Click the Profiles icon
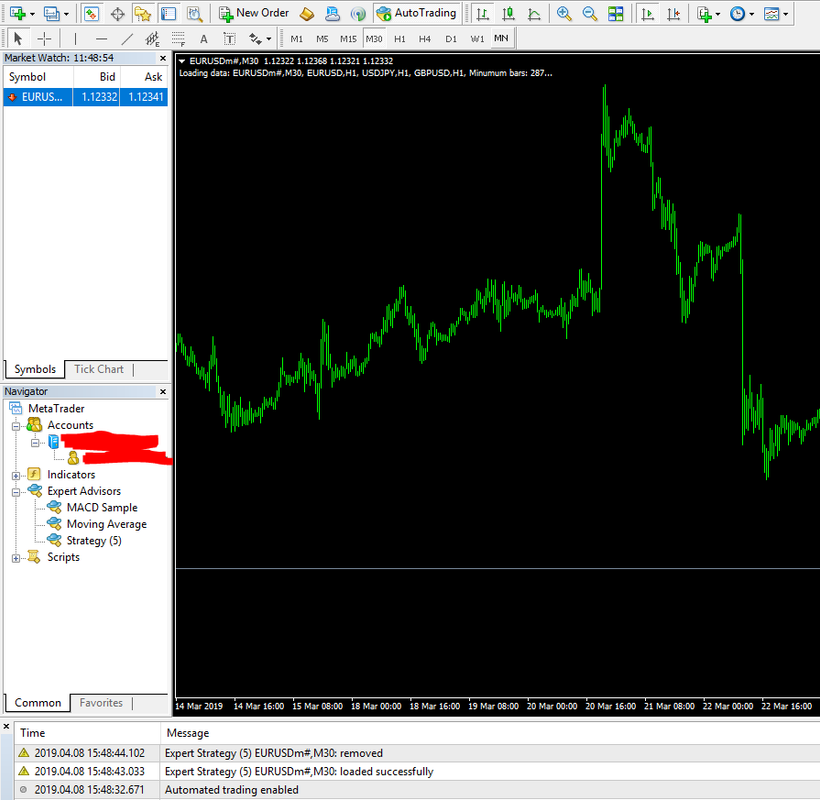Viewport: 820px width, 800px height. [51, 14]
